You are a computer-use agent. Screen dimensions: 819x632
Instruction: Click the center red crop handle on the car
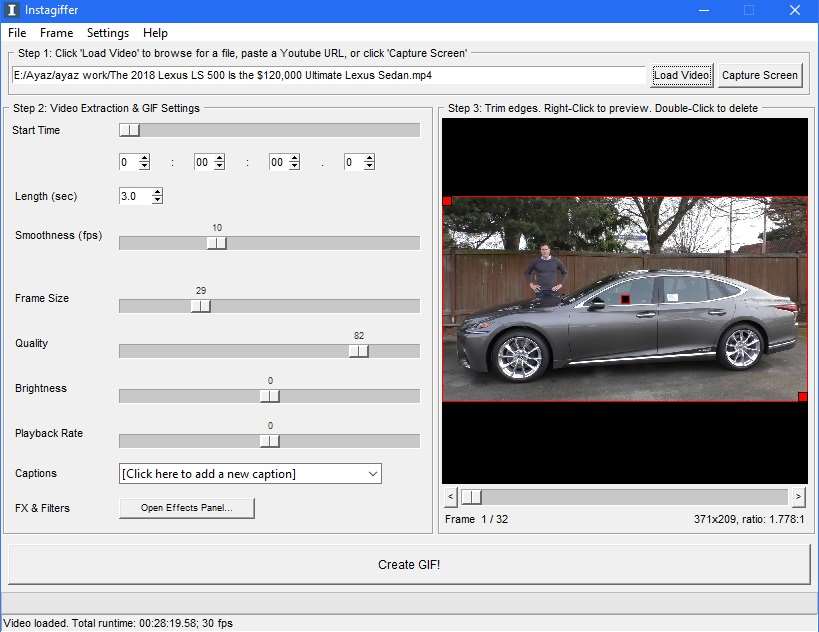(x=625, y=299)
